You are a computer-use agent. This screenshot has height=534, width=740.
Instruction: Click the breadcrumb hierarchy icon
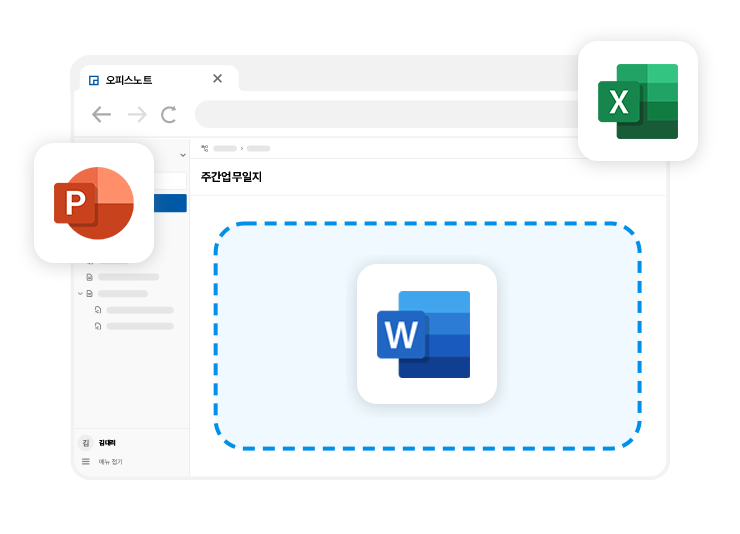205,148
